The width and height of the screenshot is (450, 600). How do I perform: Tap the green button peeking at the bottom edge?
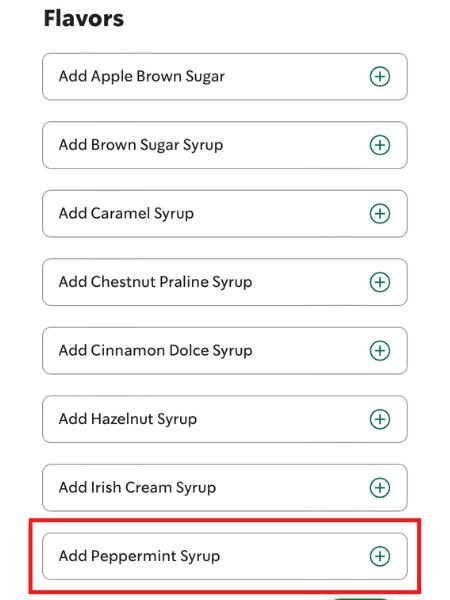[360, 598]
